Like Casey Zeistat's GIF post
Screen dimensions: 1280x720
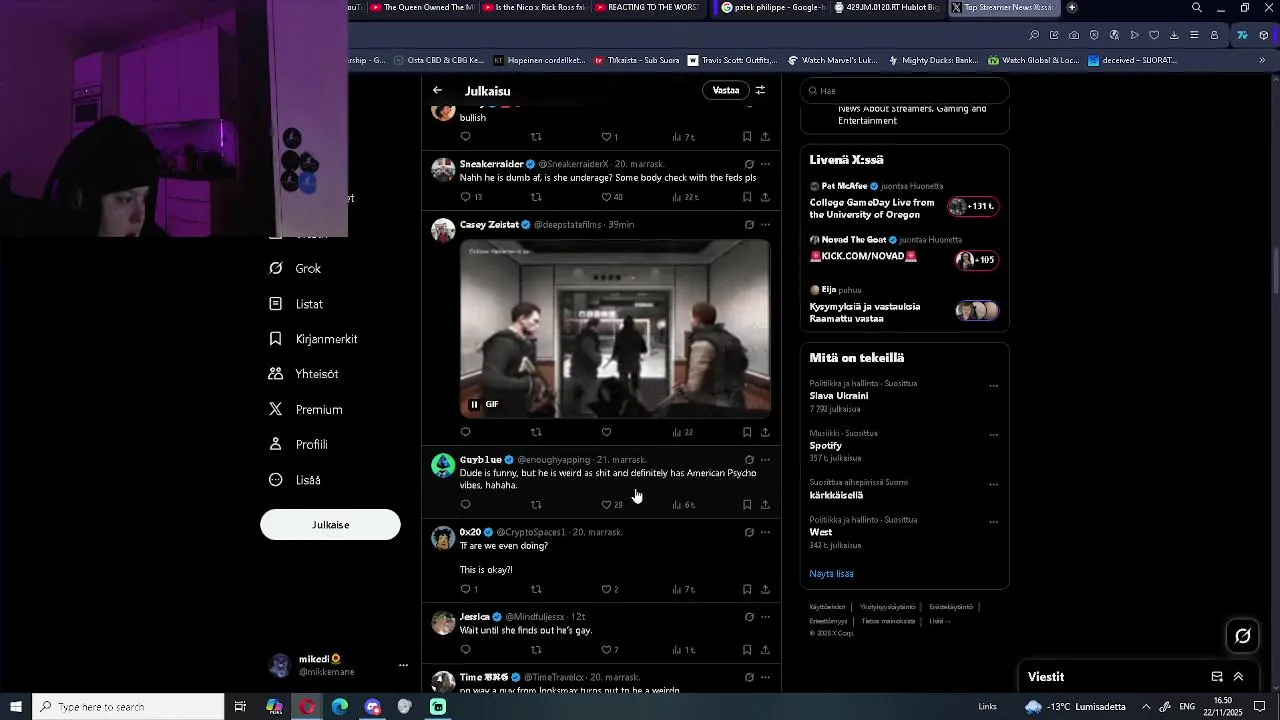[606, 432]
